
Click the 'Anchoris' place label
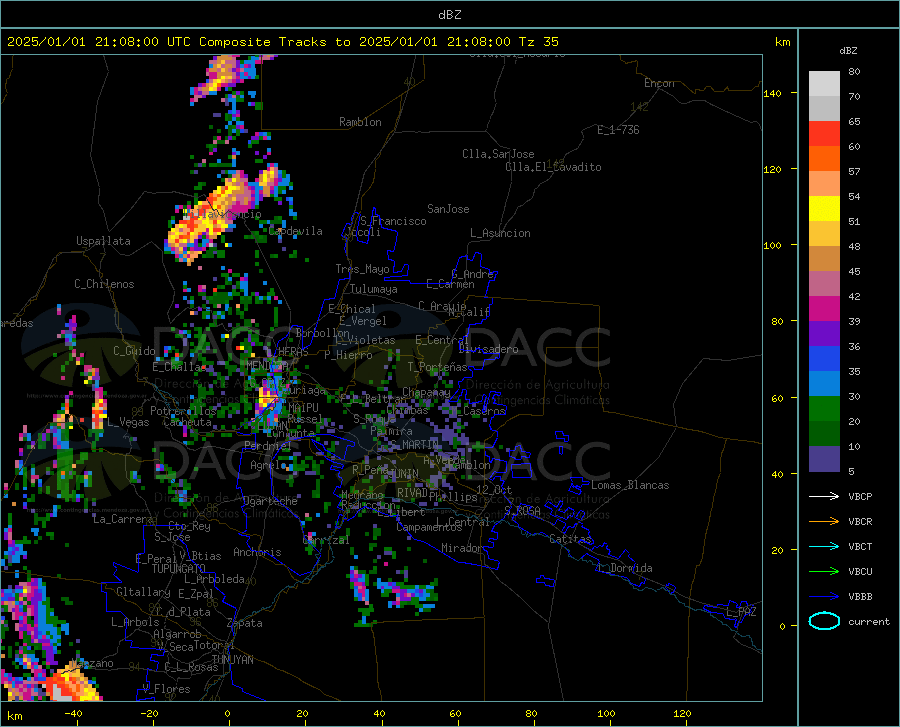pyautogui.click(x=257, y=552)
